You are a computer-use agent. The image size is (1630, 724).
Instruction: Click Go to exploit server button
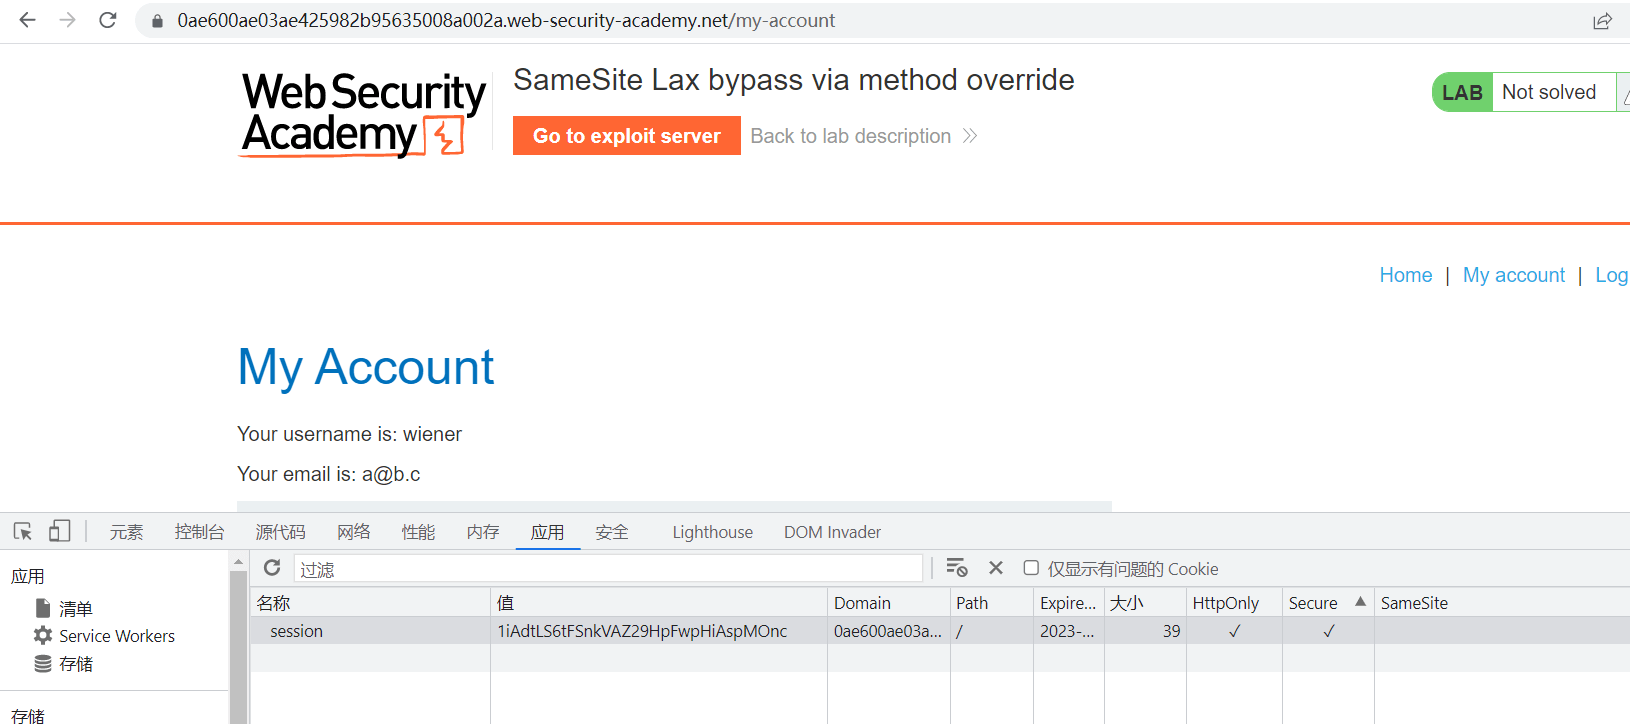[626, 136]
